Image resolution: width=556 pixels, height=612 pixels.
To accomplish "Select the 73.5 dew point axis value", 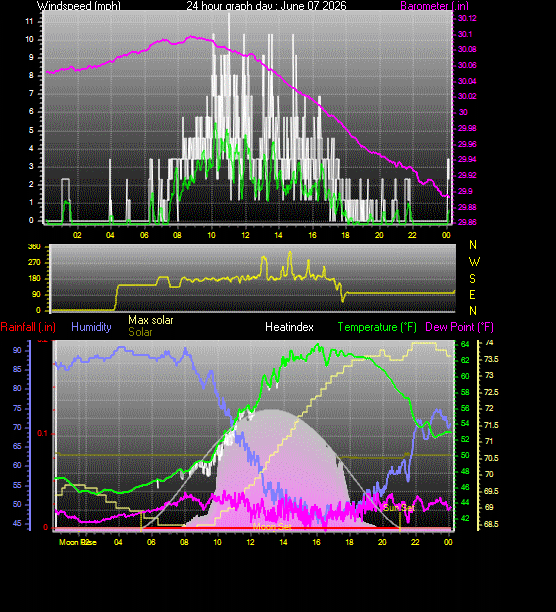I will coord(491,359).
